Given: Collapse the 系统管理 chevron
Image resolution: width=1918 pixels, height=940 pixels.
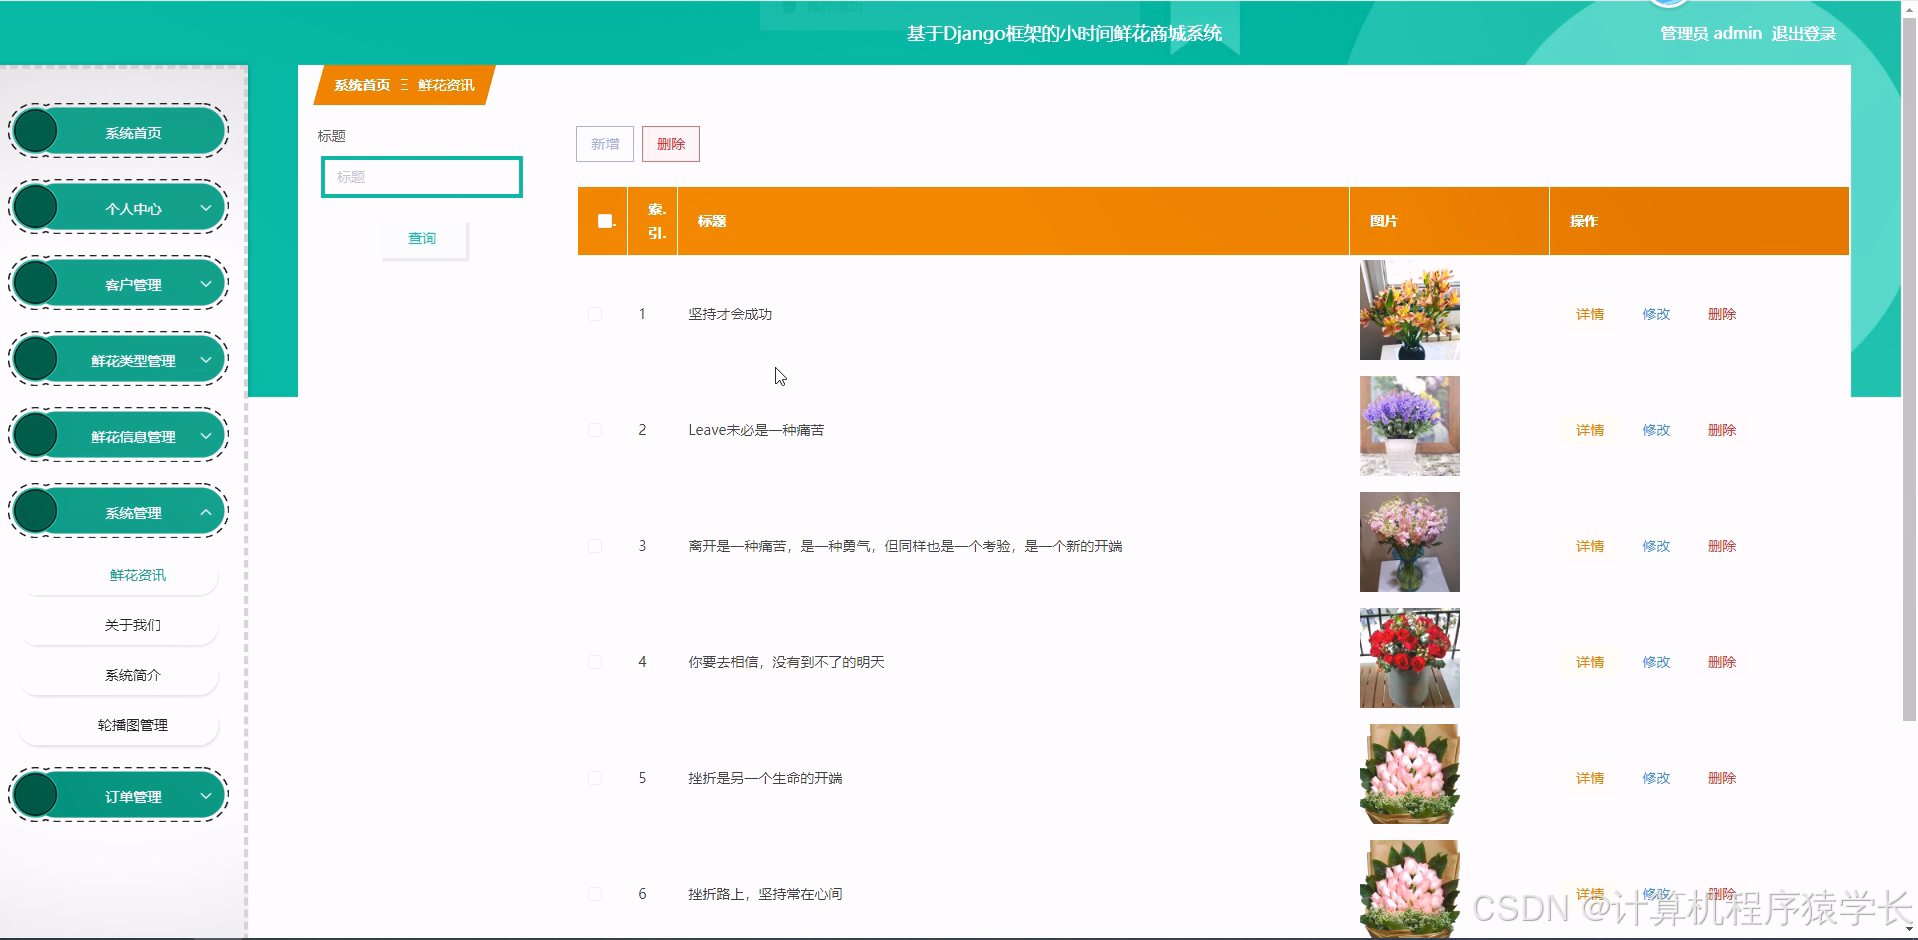Looking at the screenshot, I should point(205,512).
